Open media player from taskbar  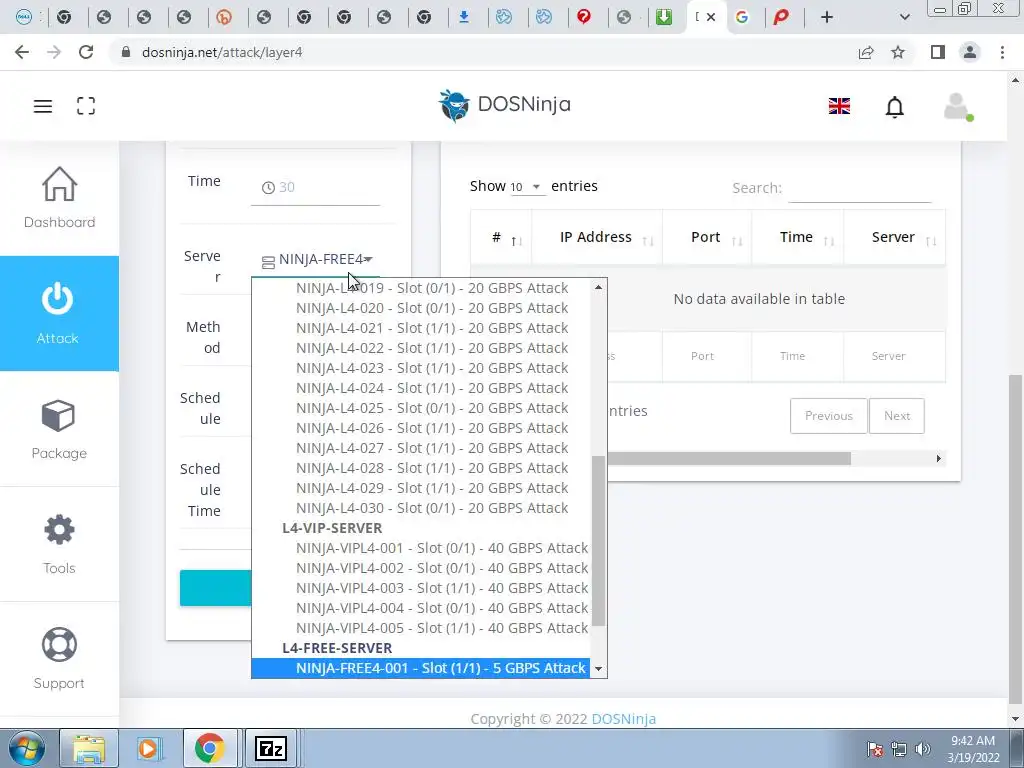click(x=148, y=748)
